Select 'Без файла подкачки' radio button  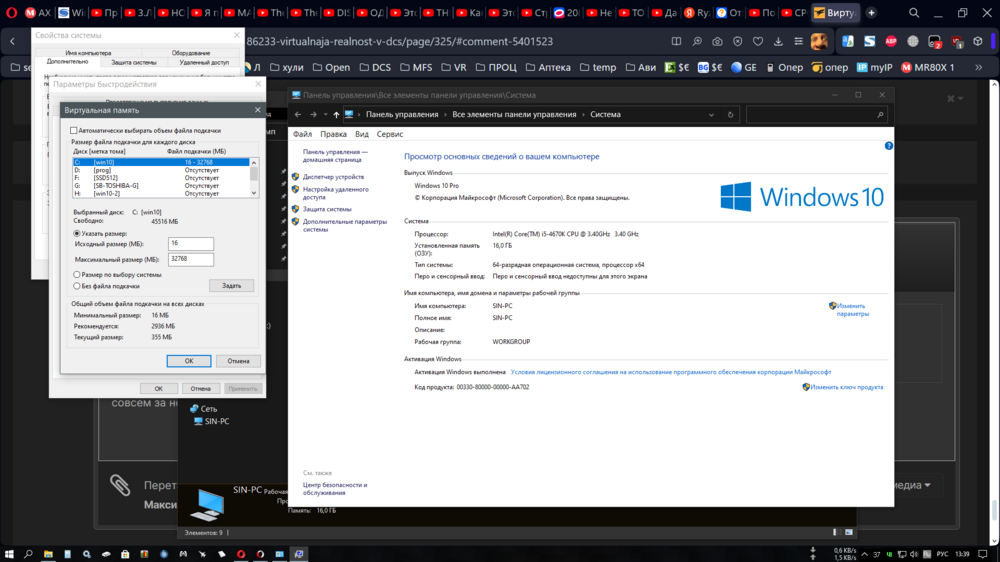(77, 286)
